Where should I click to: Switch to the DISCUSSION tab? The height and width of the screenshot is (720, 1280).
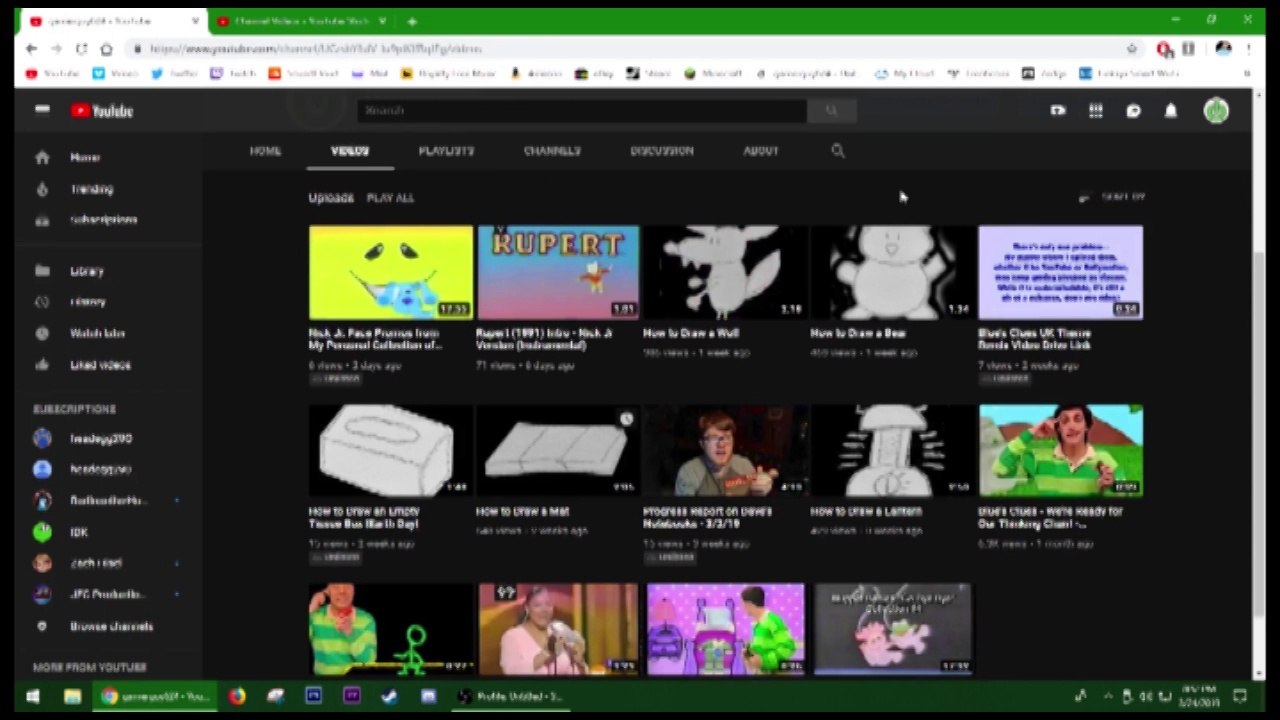[x=662, y=151]
